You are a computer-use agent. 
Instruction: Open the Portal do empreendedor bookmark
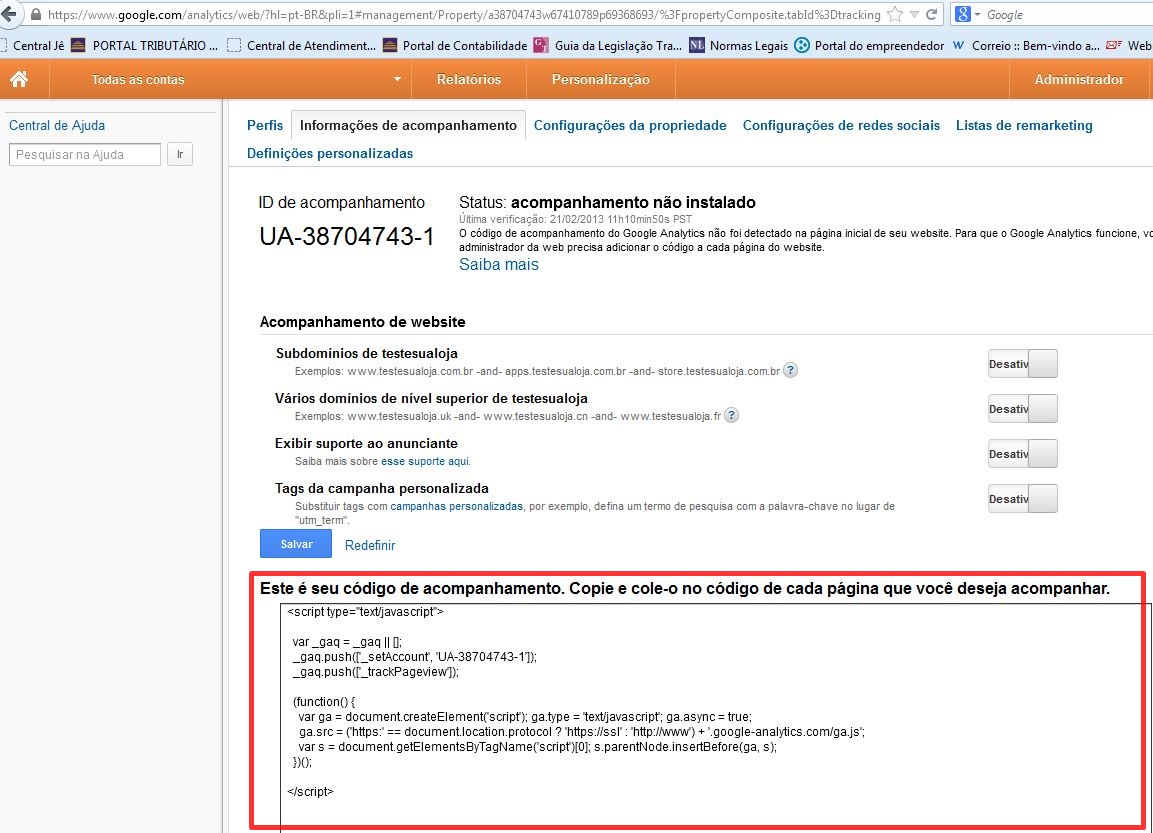[x=869, y=46]
